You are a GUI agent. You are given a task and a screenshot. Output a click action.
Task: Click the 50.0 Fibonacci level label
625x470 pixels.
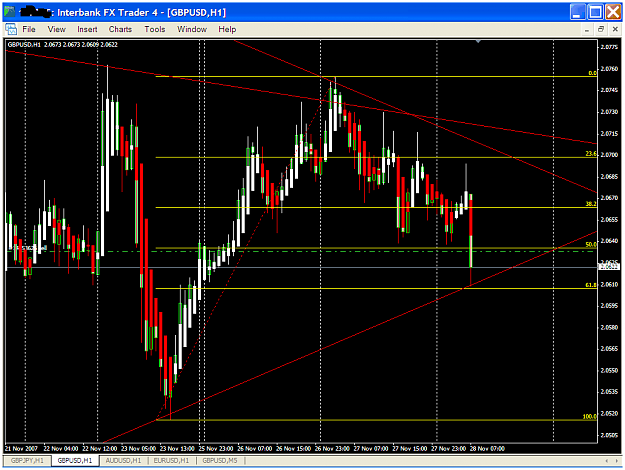pos(591,244)
